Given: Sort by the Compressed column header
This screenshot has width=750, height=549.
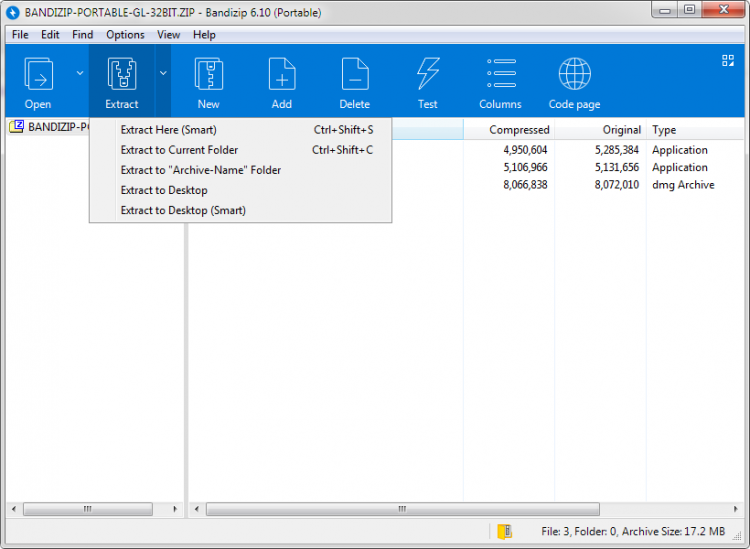Looking at the screenshot, I should (509, 130).
